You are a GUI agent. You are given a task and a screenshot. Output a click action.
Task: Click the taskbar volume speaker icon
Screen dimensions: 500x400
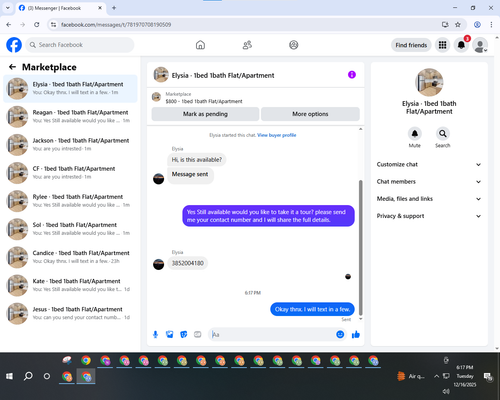pos(446,391)
